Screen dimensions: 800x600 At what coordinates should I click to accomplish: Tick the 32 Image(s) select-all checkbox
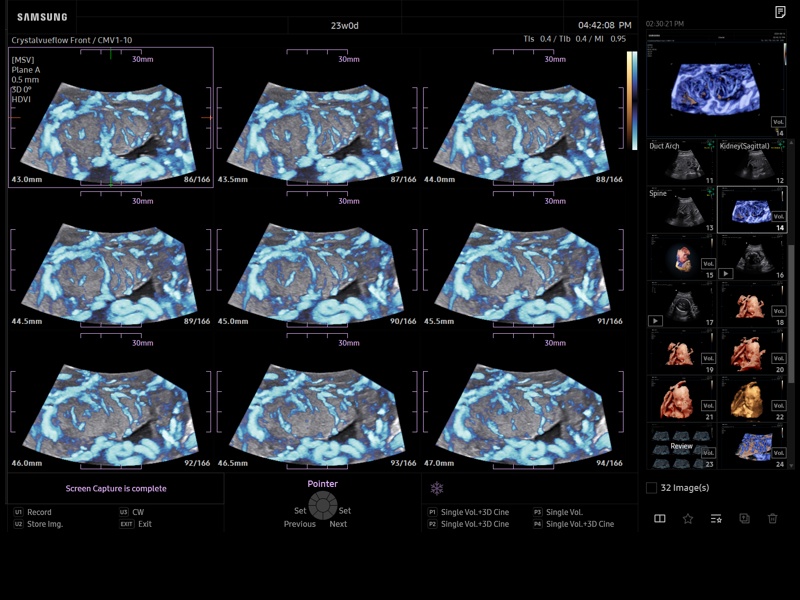[x=652, y=488]
